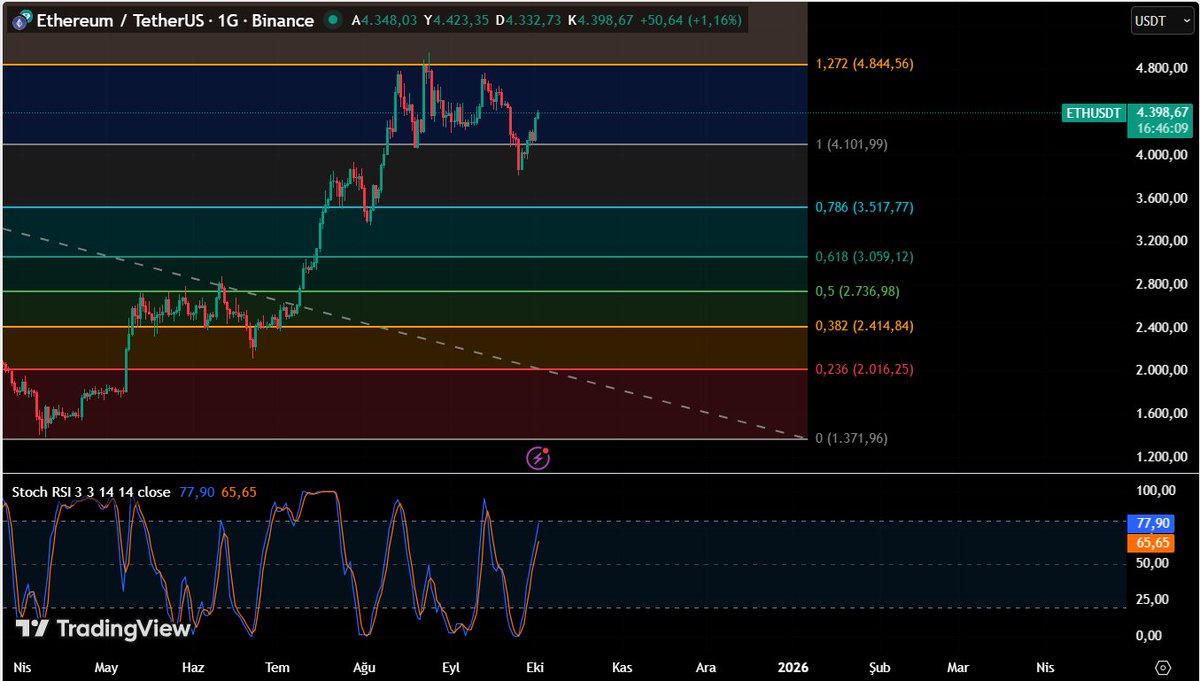Click the ETHUSDT price line label
The height and width of the screenshot is (681, 1200).
tap(1094, 113)
